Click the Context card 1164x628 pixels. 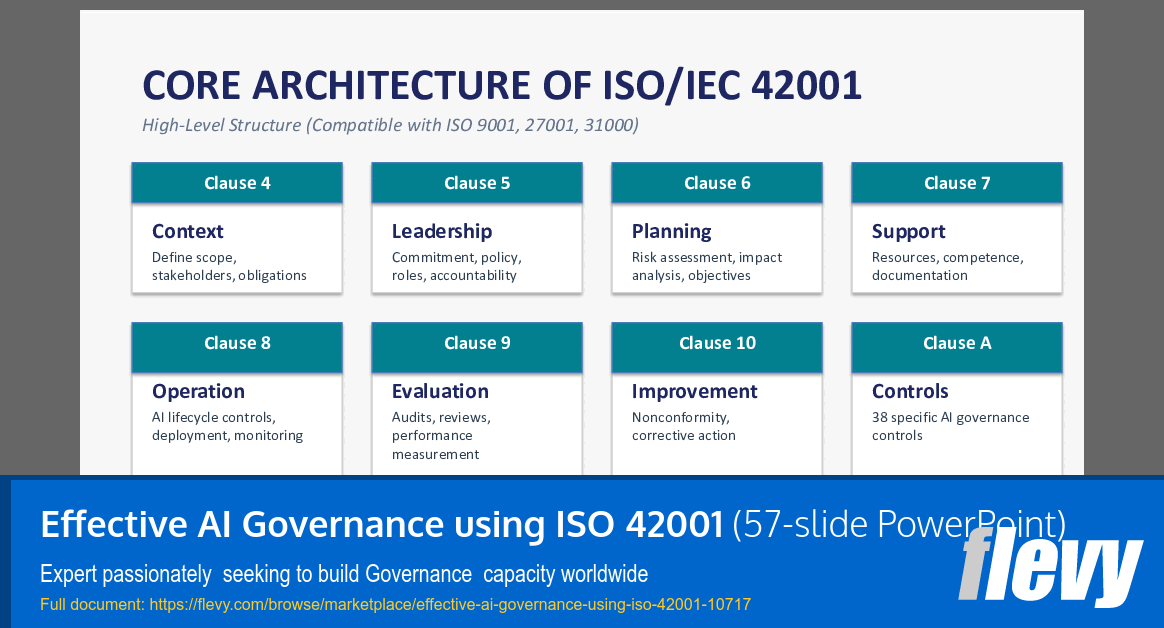tap(236, 248)
